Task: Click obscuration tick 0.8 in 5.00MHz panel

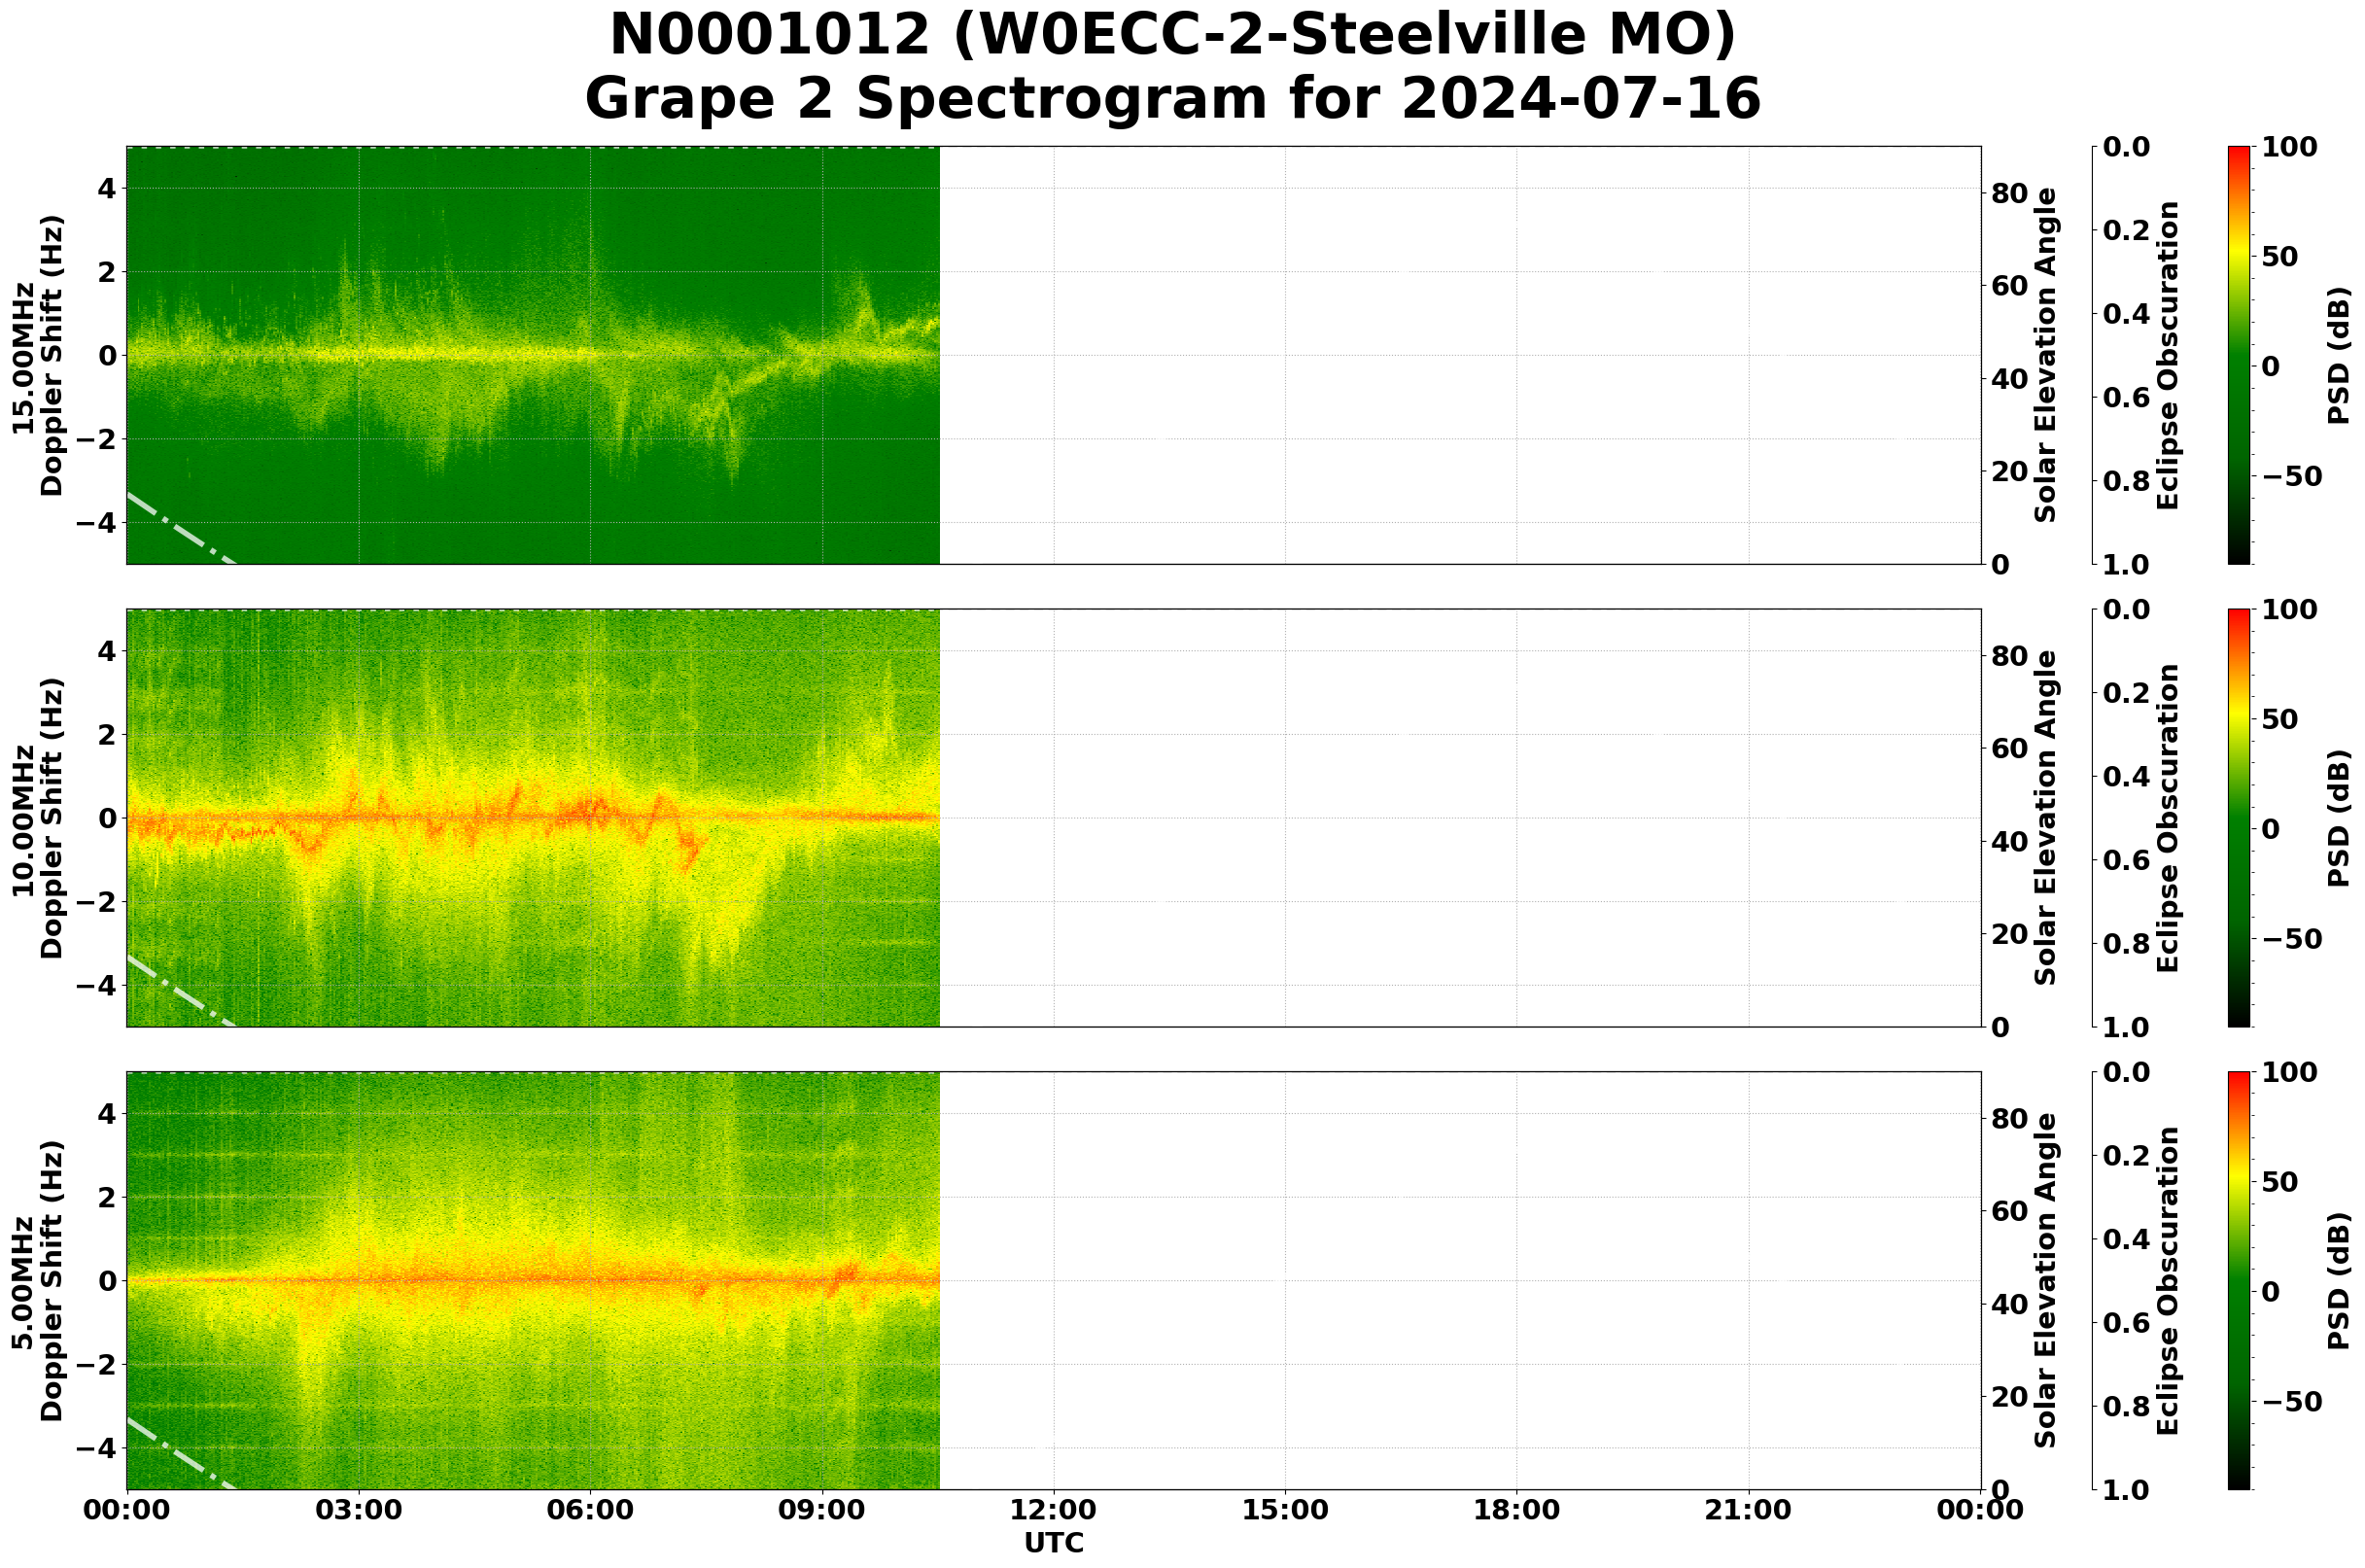Action: click(x=2124, y=1407)
